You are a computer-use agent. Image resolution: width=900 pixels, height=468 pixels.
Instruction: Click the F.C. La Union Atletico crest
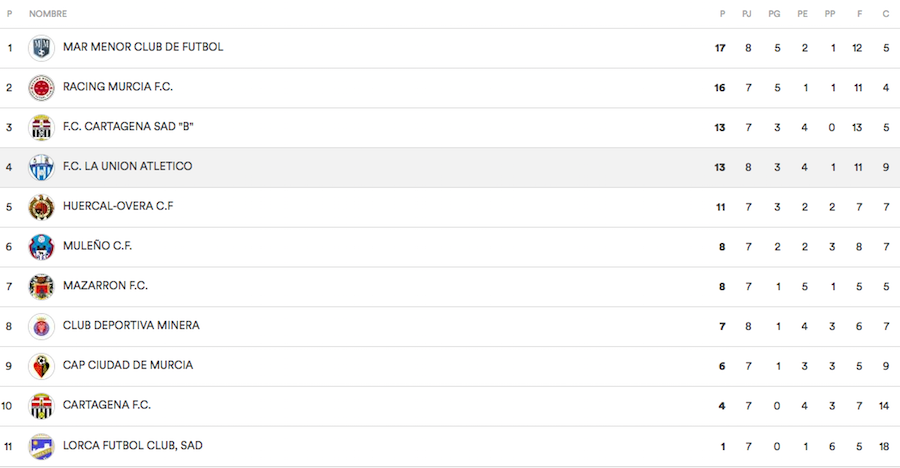coord(41,167)
